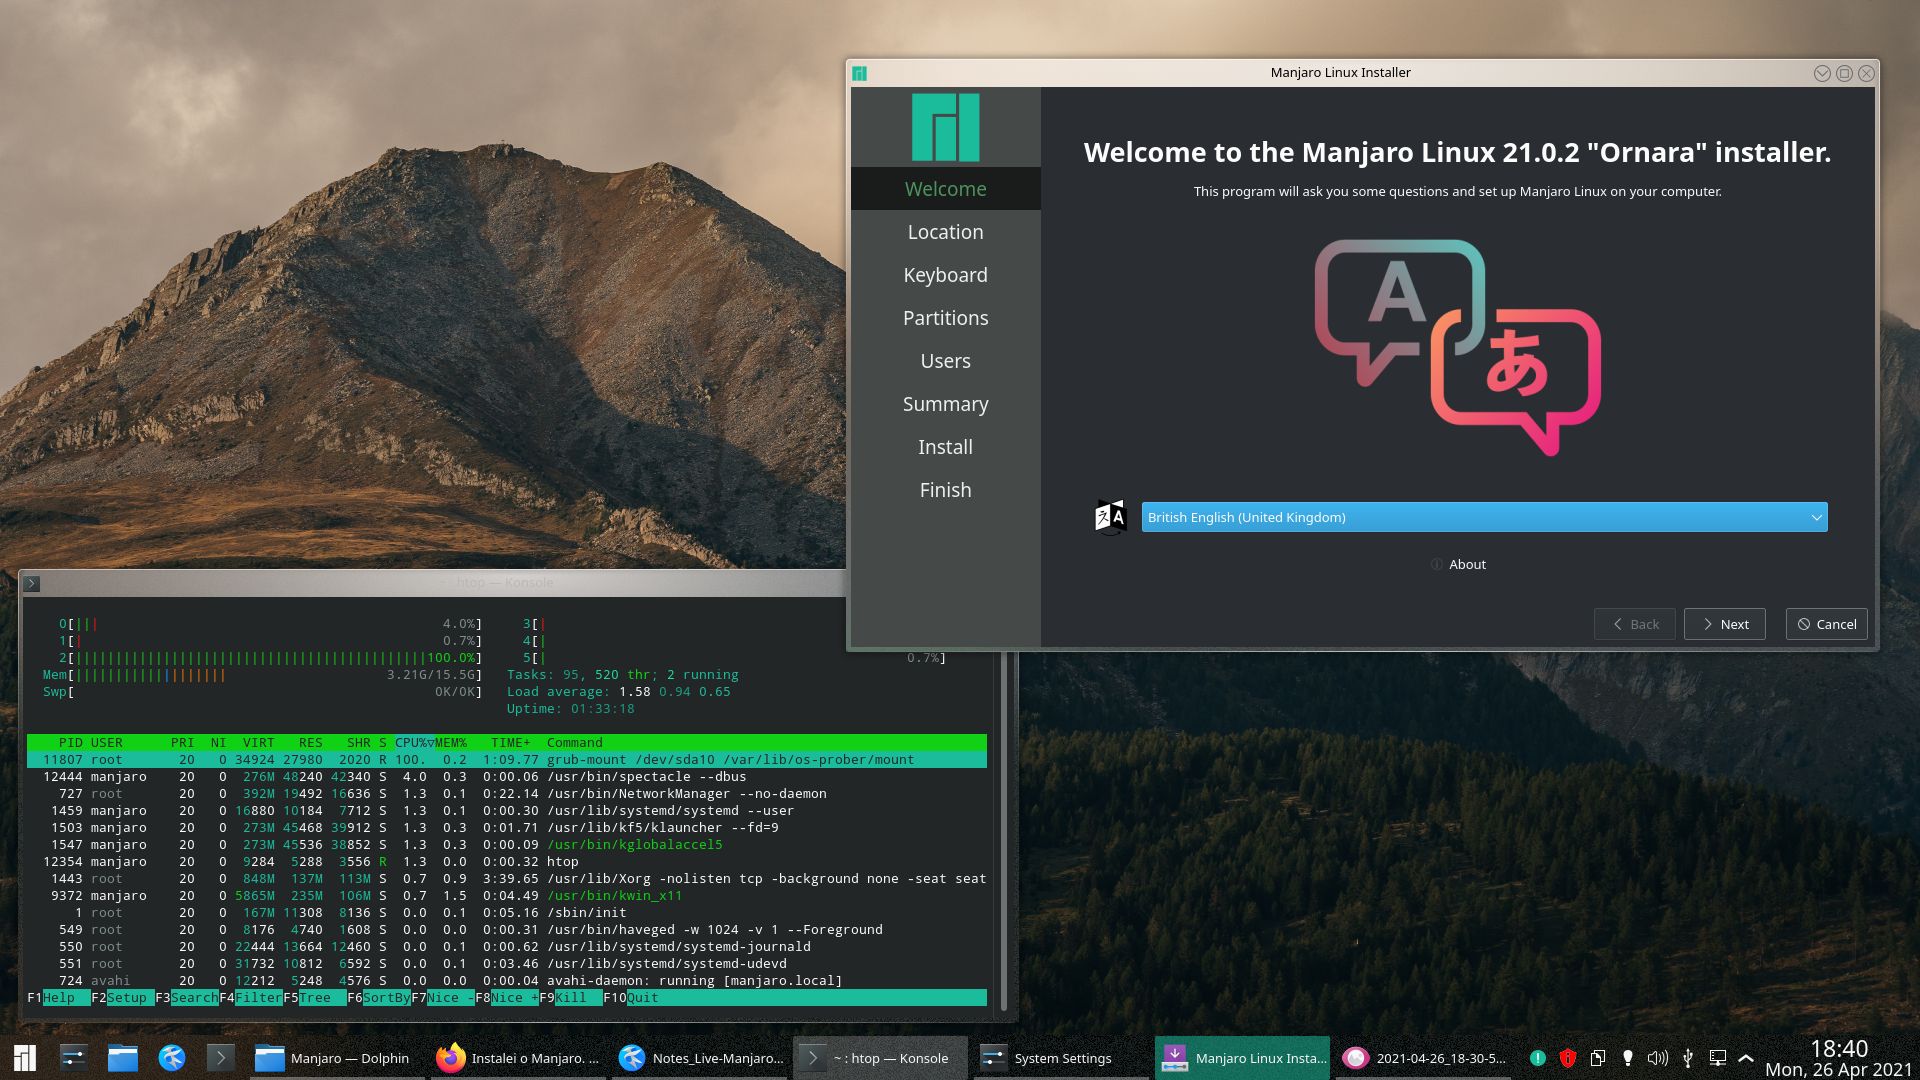Click the language globe icon beside the selector
Image resolution: width=1920 pixels, height=1080 pixels.
pyautogui.click(x=1113, y=517)
